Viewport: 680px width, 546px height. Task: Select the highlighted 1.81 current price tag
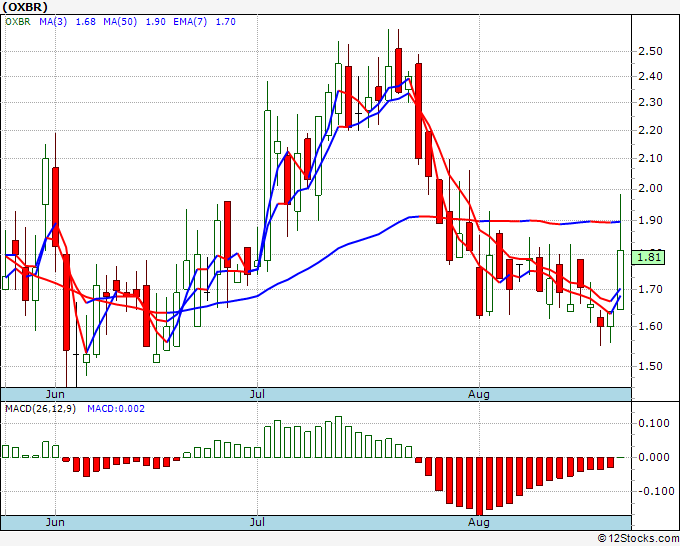tap(648, 257)
